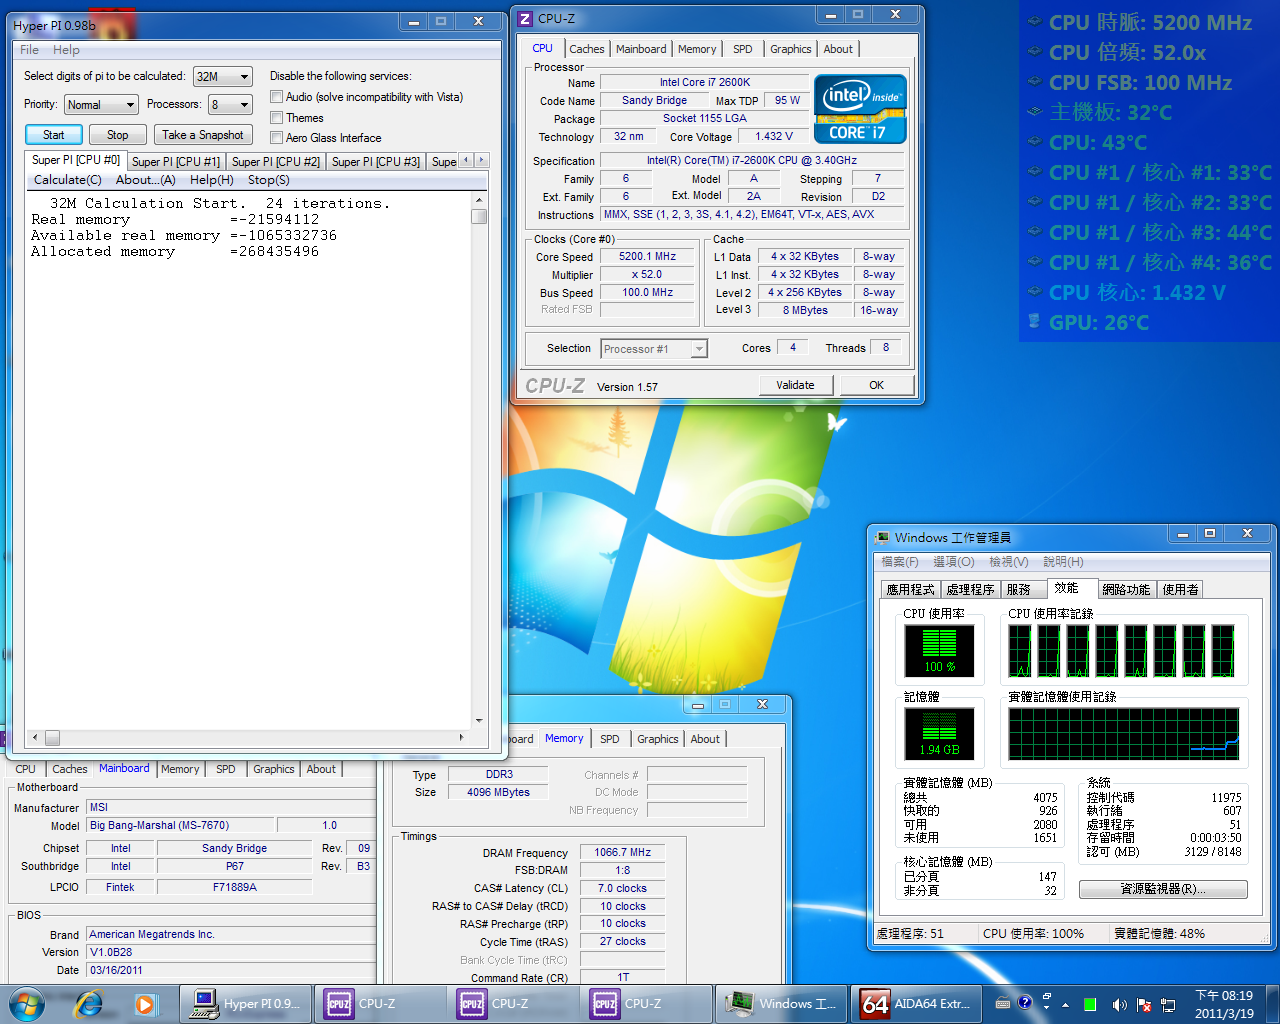Open the Processor #1 selection dropdown
This screenshot has height=1024, width=1280.
pos(654,349)
